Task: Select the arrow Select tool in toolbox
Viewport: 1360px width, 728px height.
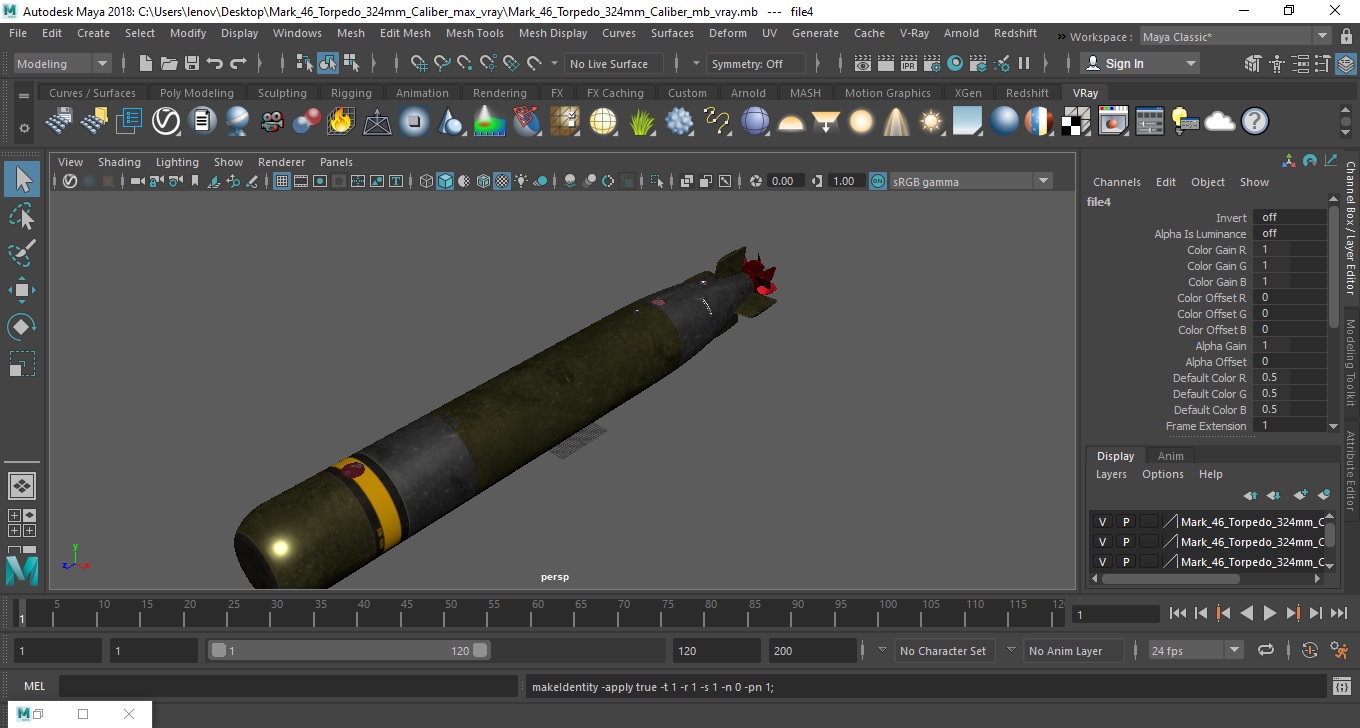Action: pos(22,180)
